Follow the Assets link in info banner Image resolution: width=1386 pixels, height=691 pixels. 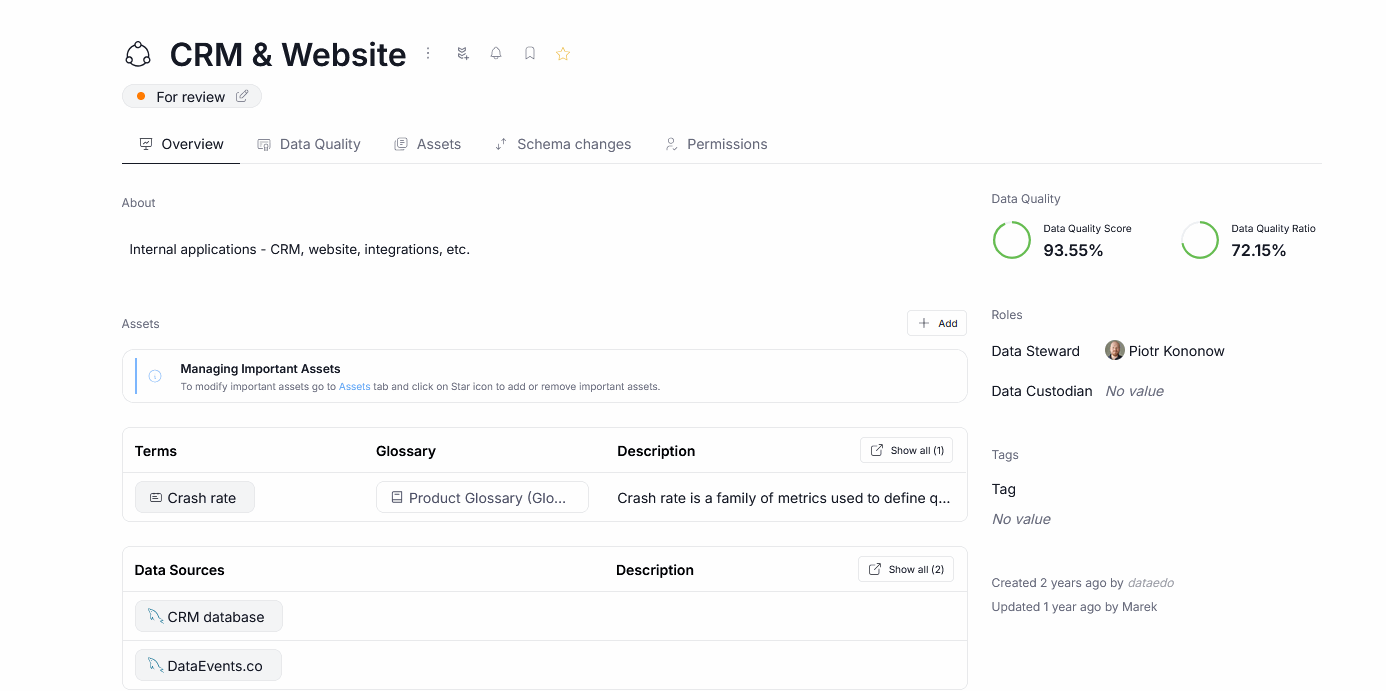click(354, 386)
